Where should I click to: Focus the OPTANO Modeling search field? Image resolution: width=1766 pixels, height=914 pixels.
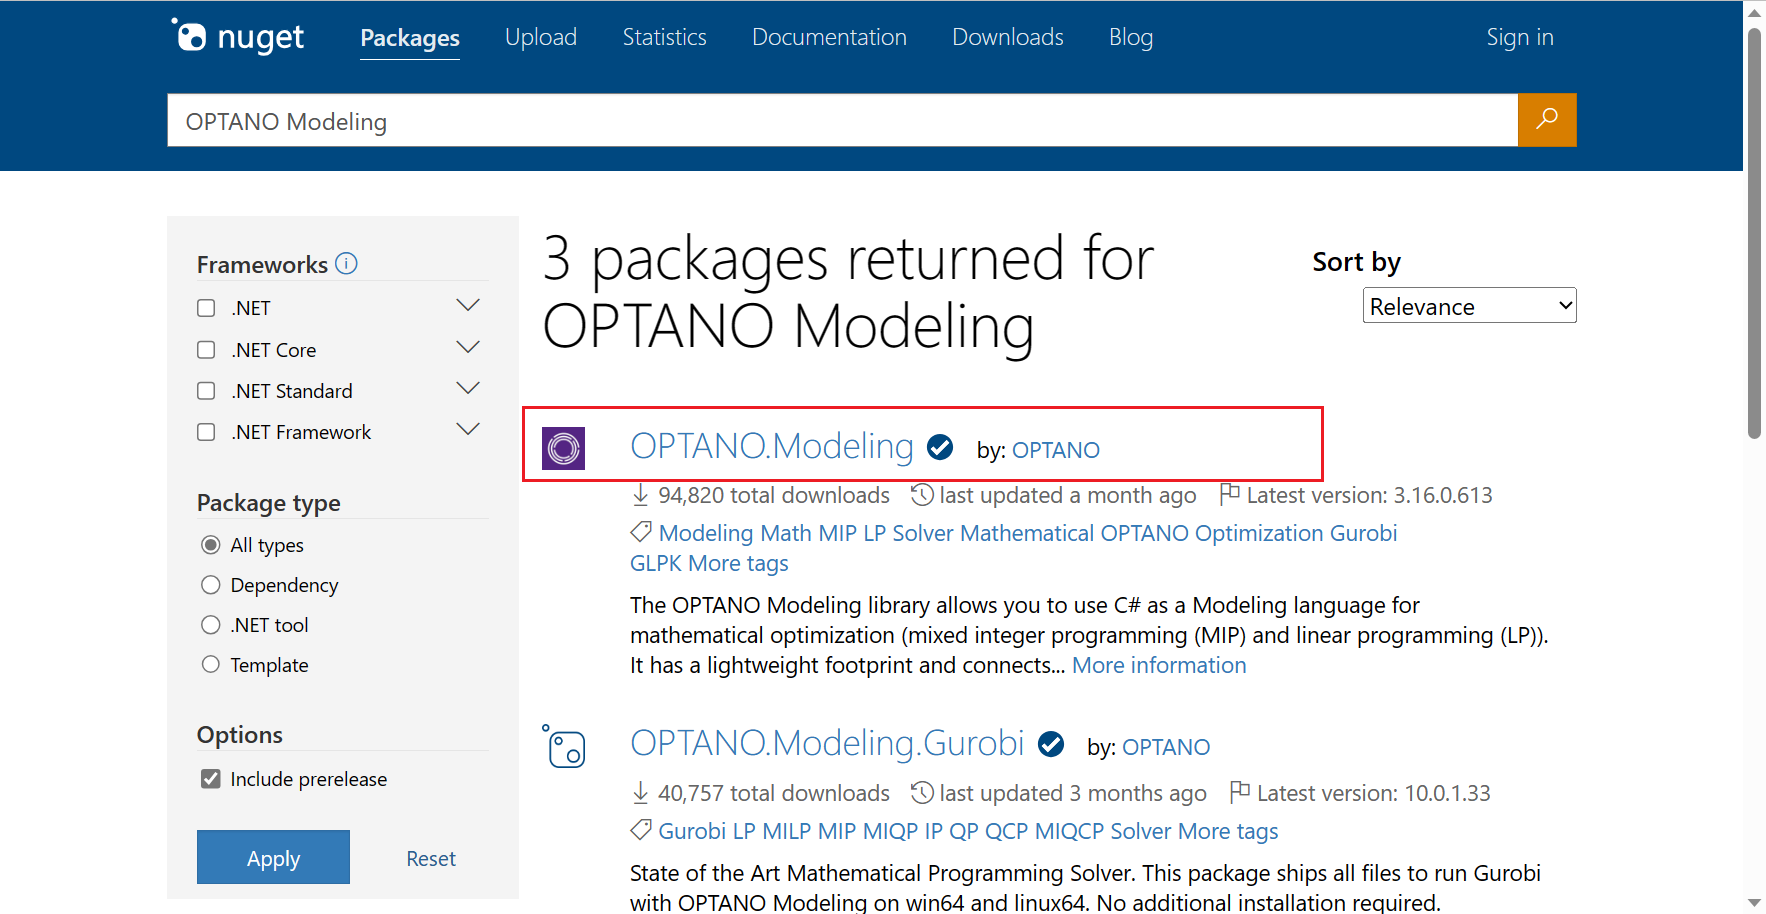(842, 120)
